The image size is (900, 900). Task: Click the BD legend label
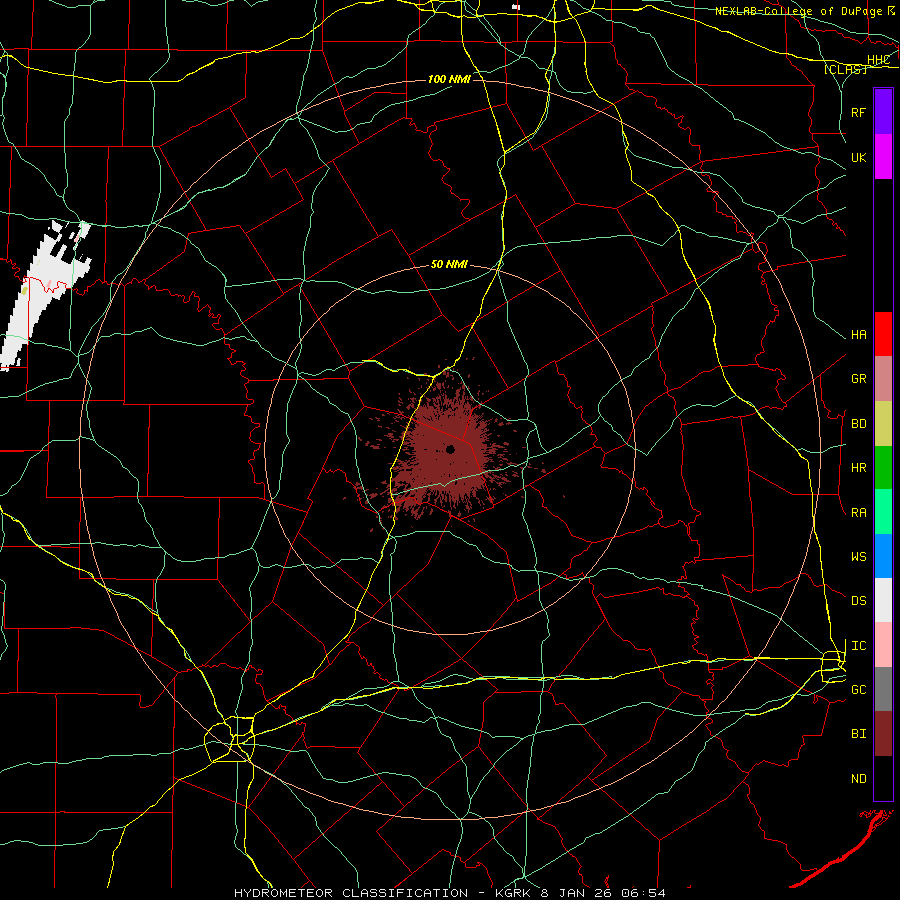[859, 424]
